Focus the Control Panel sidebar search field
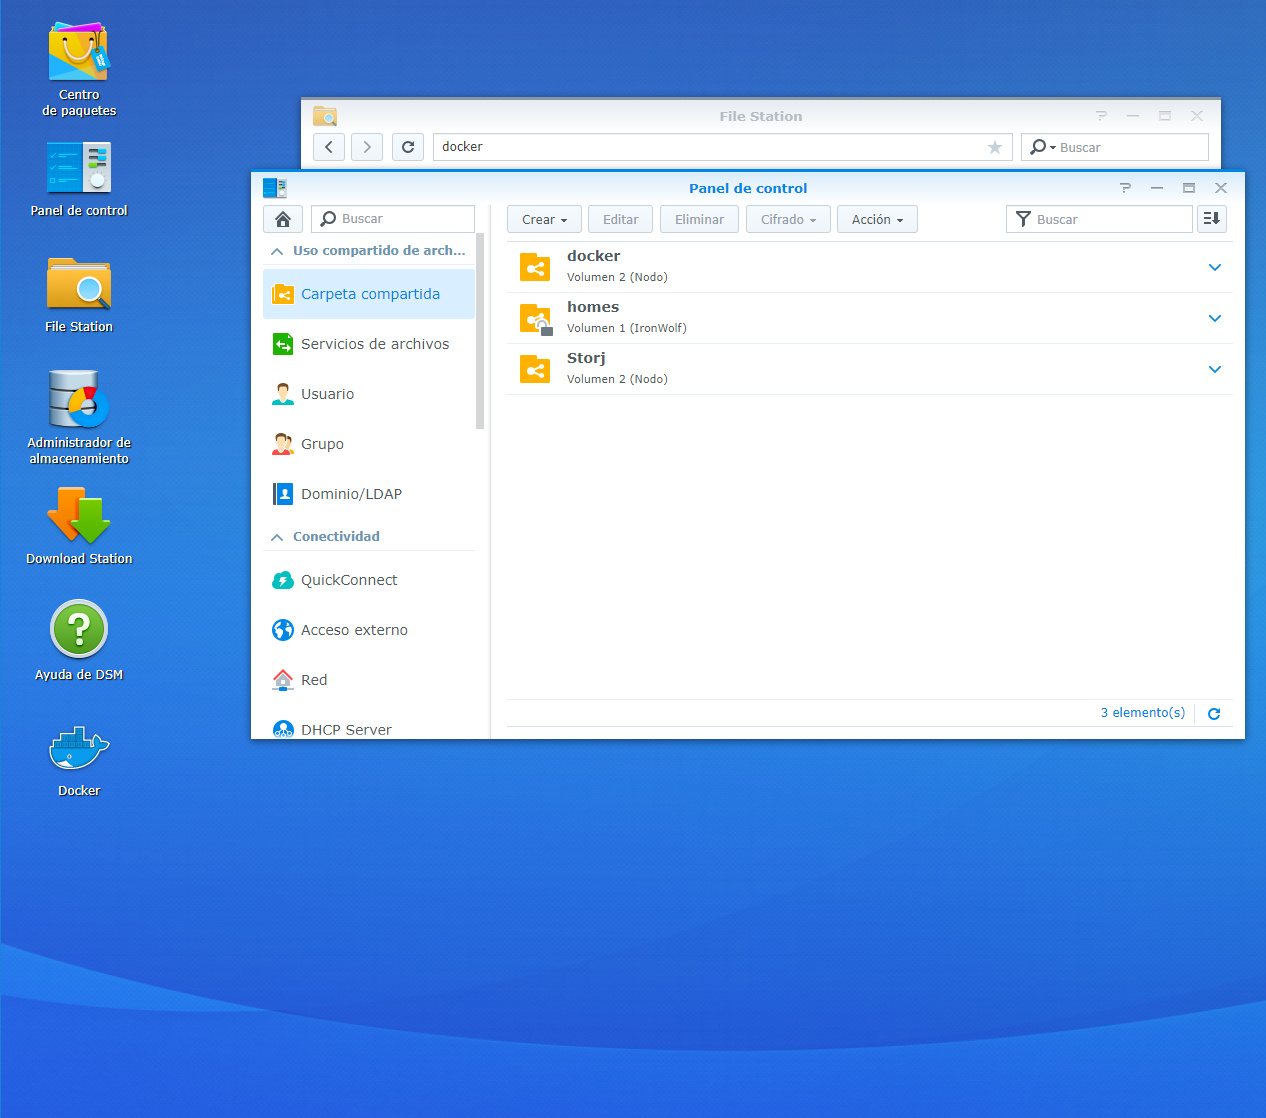Viewport: 1266px width, 1118px height. [393, 219]
